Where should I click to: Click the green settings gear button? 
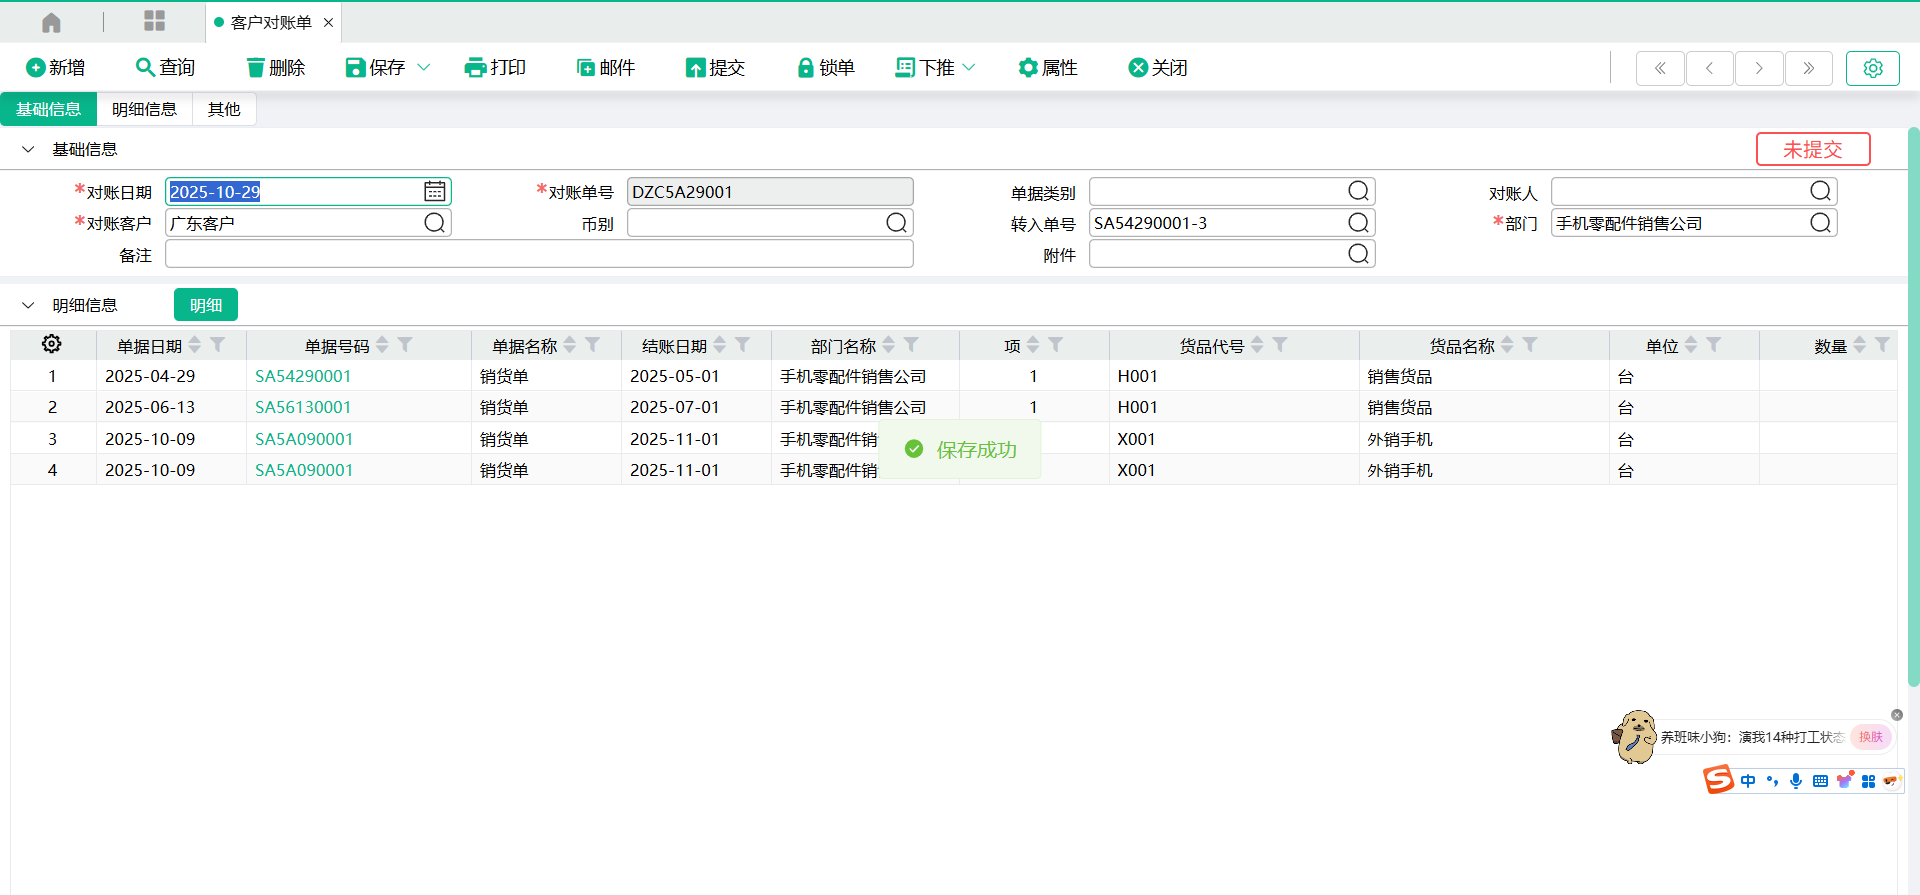(1872, 68)
